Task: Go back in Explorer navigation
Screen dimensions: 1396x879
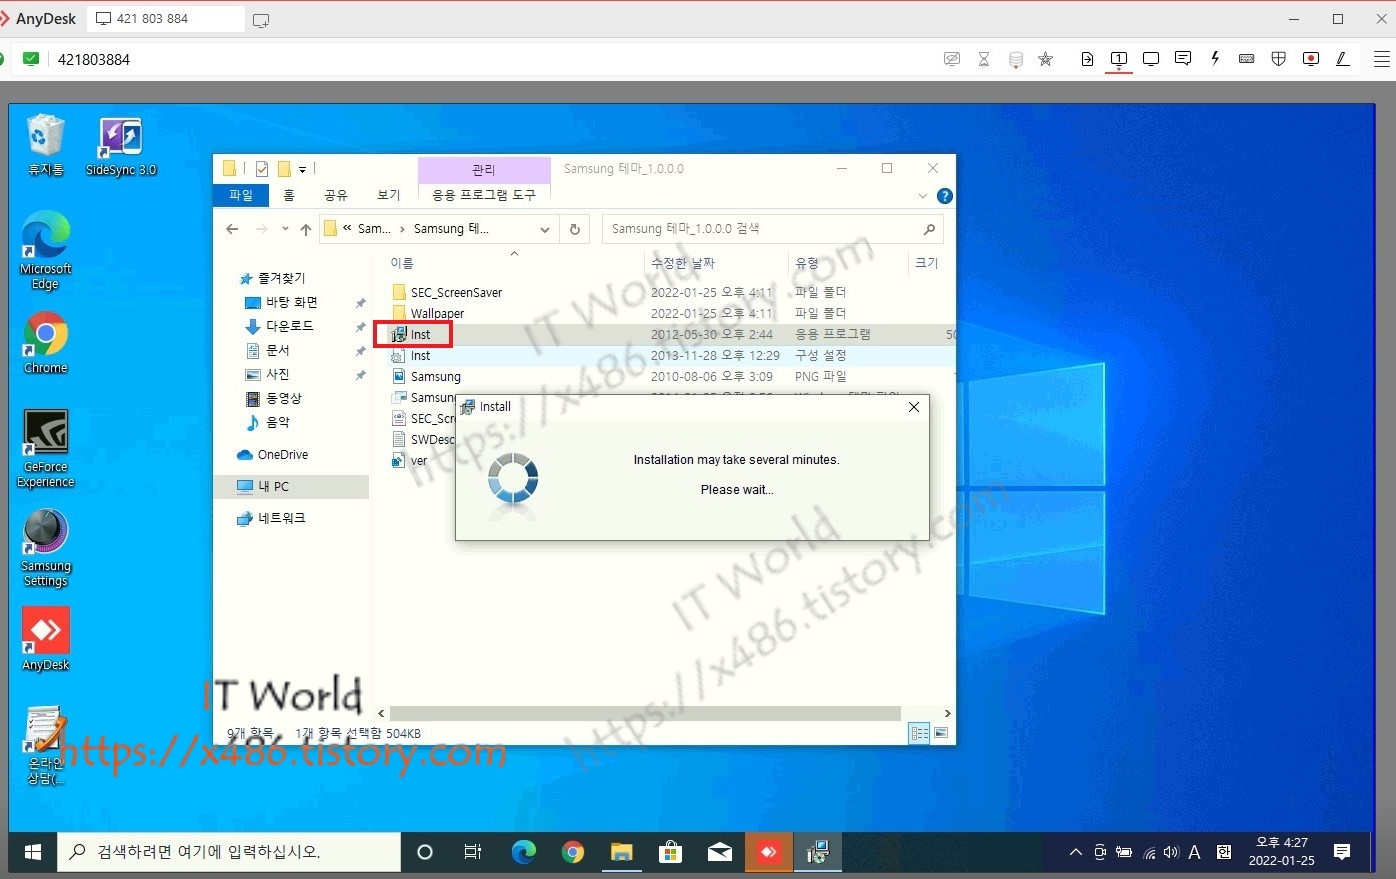Action: 232,229
